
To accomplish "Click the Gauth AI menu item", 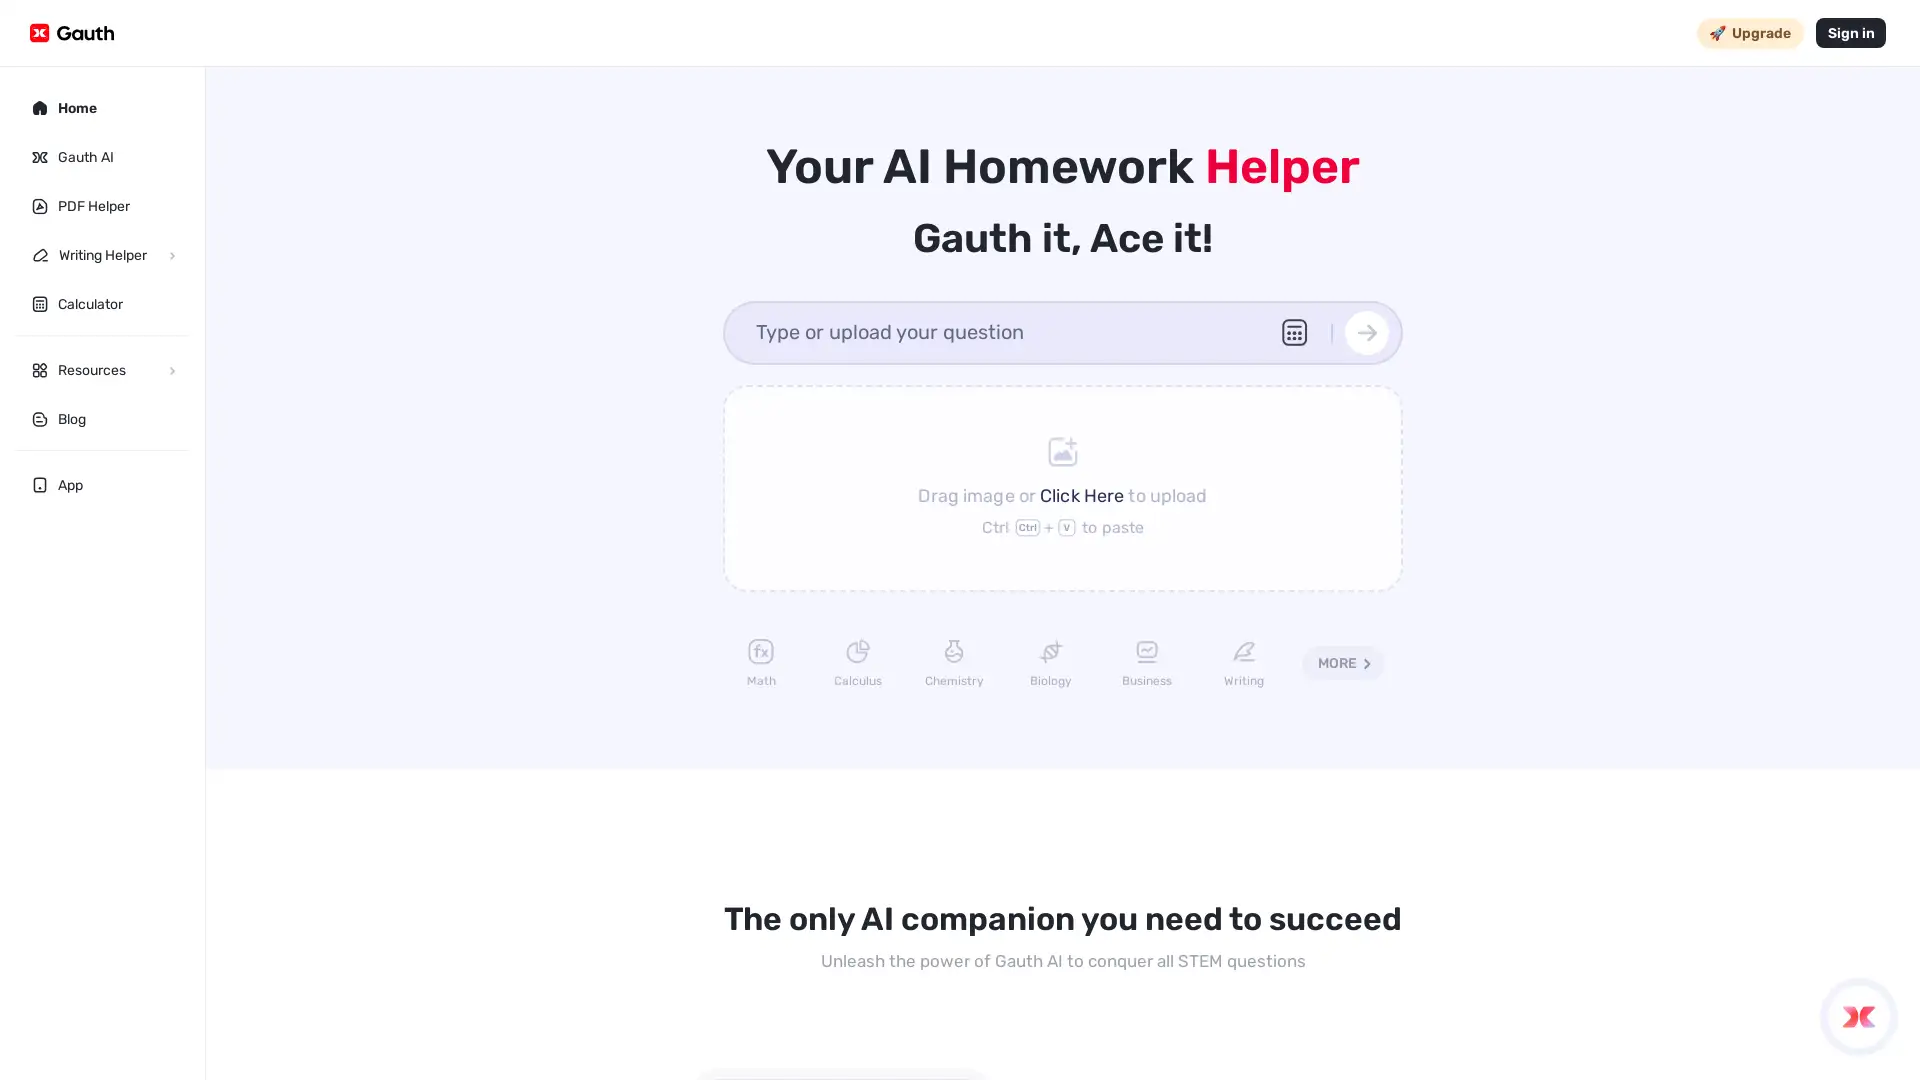I will click(84, 157).
